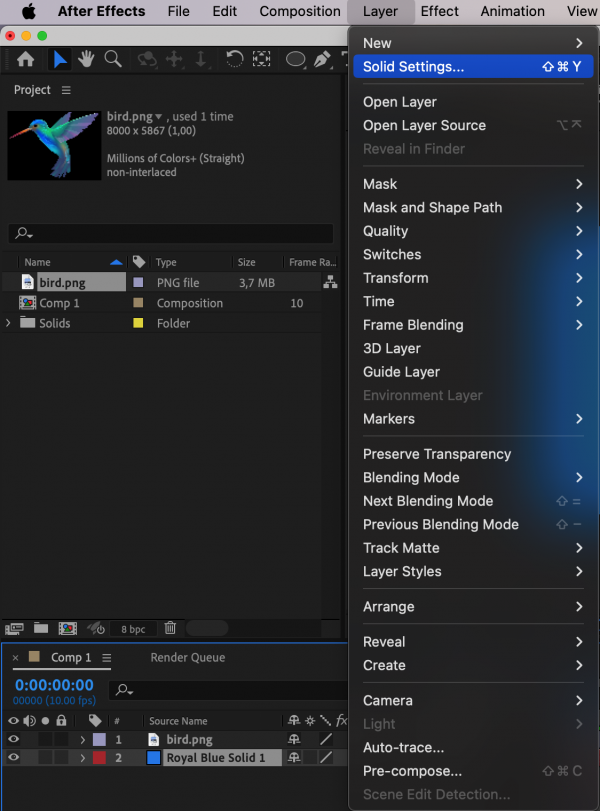
Task: Activate the Pen tool
Action: click(x=324, y=60)
